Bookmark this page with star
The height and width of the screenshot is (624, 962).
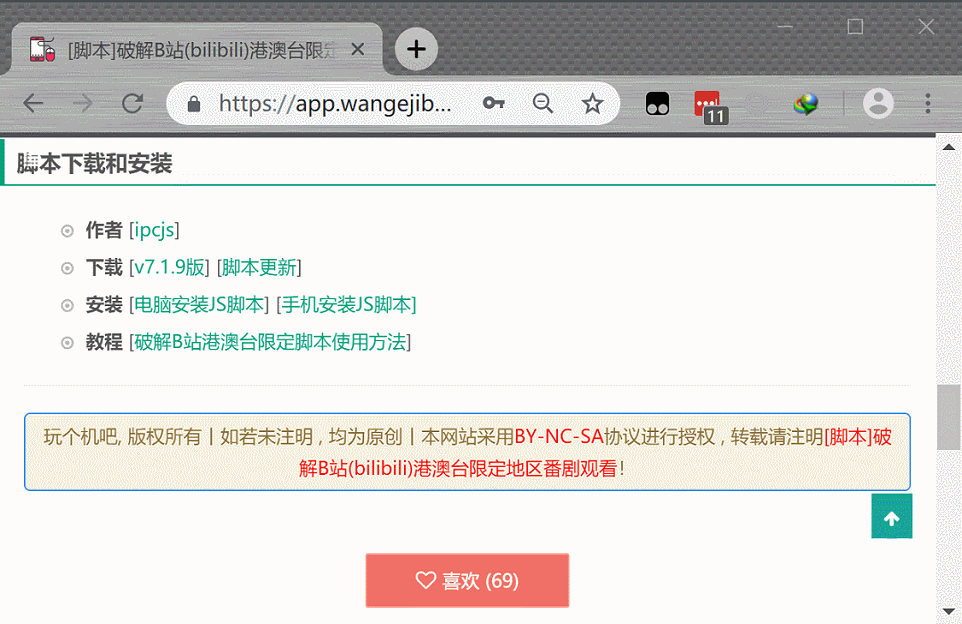click(592, 103)
